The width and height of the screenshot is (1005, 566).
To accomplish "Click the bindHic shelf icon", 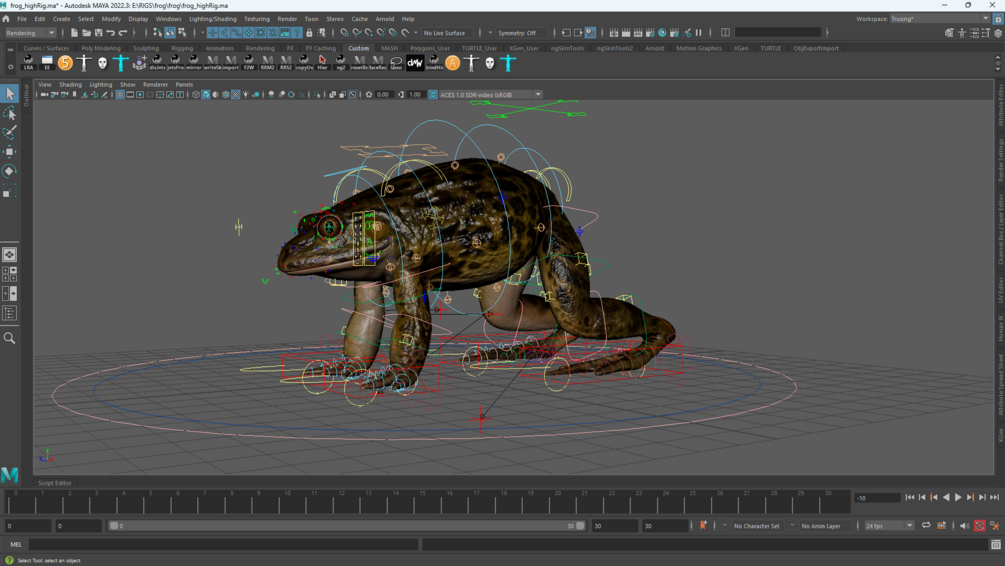I will [x=434, y=63].
